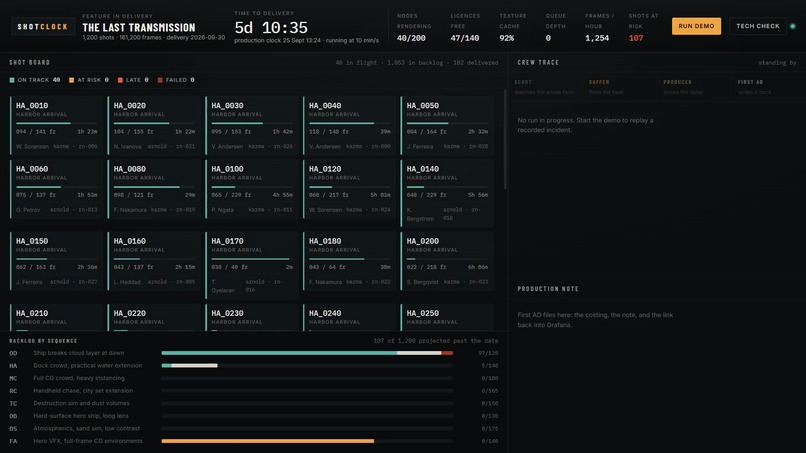
Task: Open shot card HA_0160
Action: pos(154,261)
